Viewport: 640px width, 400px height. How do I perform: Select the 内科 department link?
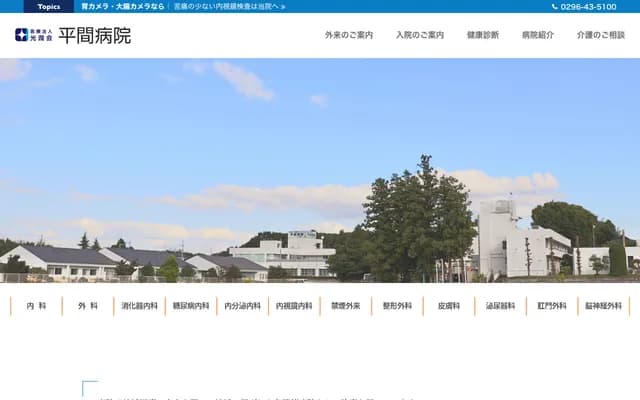point(36,306)
